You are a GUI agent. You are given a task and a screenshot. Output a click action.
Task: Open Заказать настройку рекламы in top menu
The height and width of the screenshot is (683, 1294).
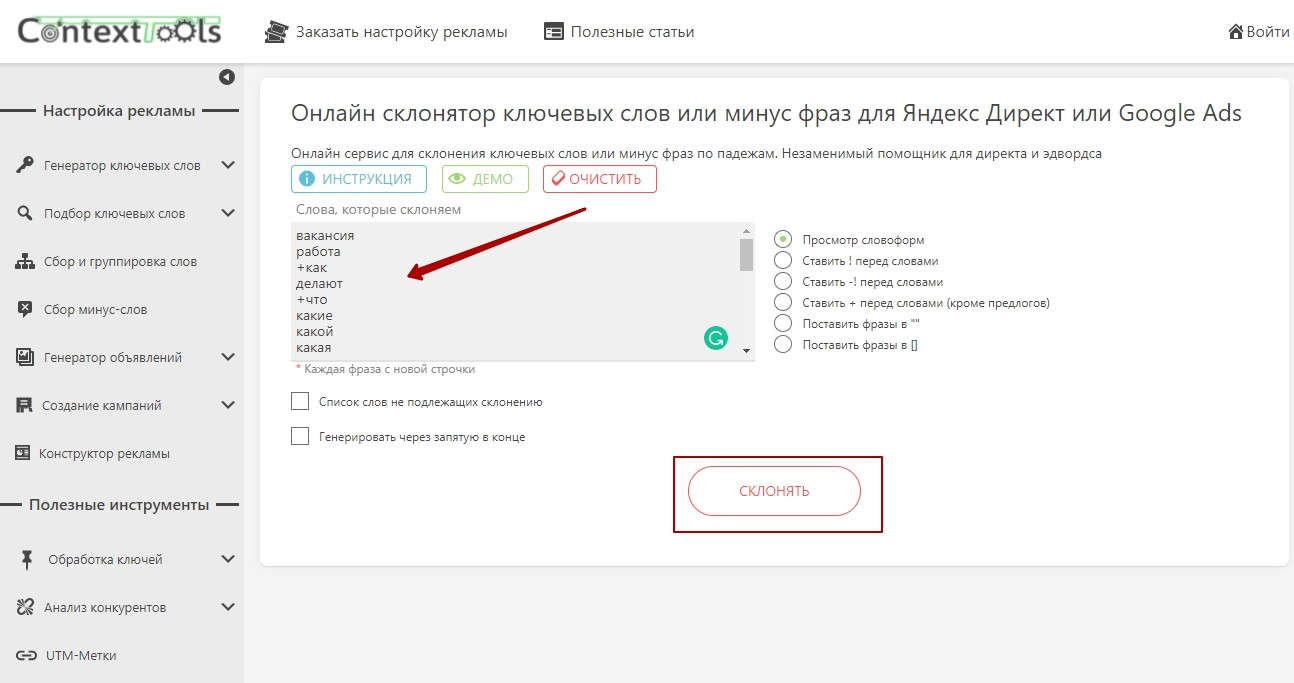pyautogui.click(x=401, y=32)
